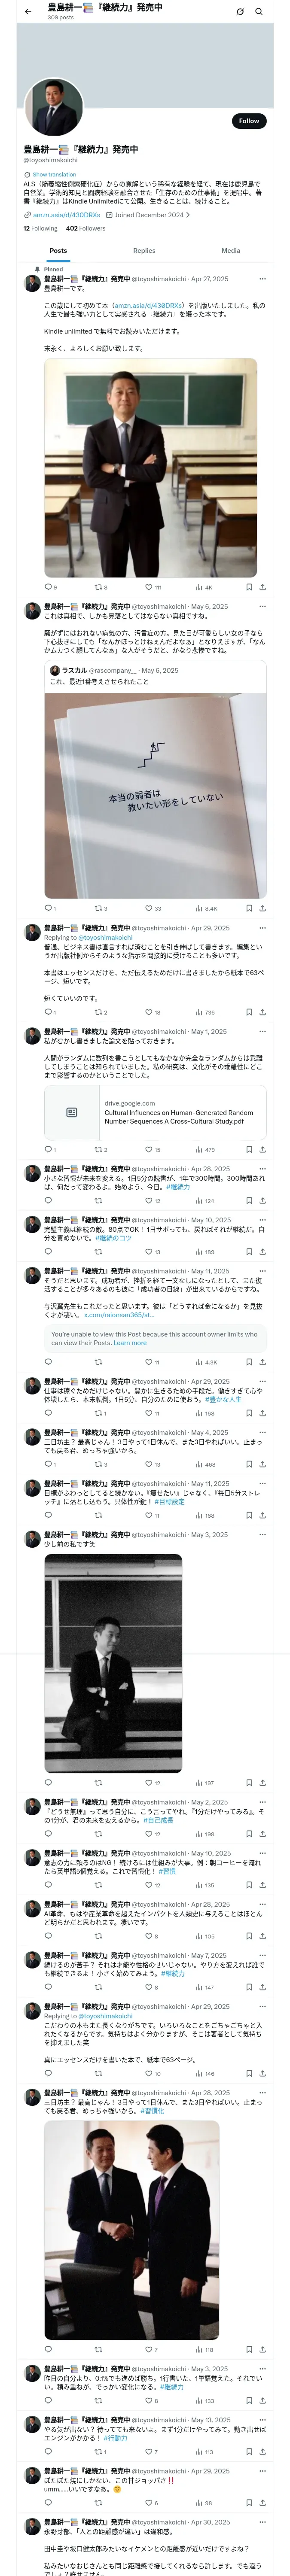The height and width of the screenshot is (2576, 290).
Task: Open the profile search magnifier icon
Action: (x=259, y=11)
